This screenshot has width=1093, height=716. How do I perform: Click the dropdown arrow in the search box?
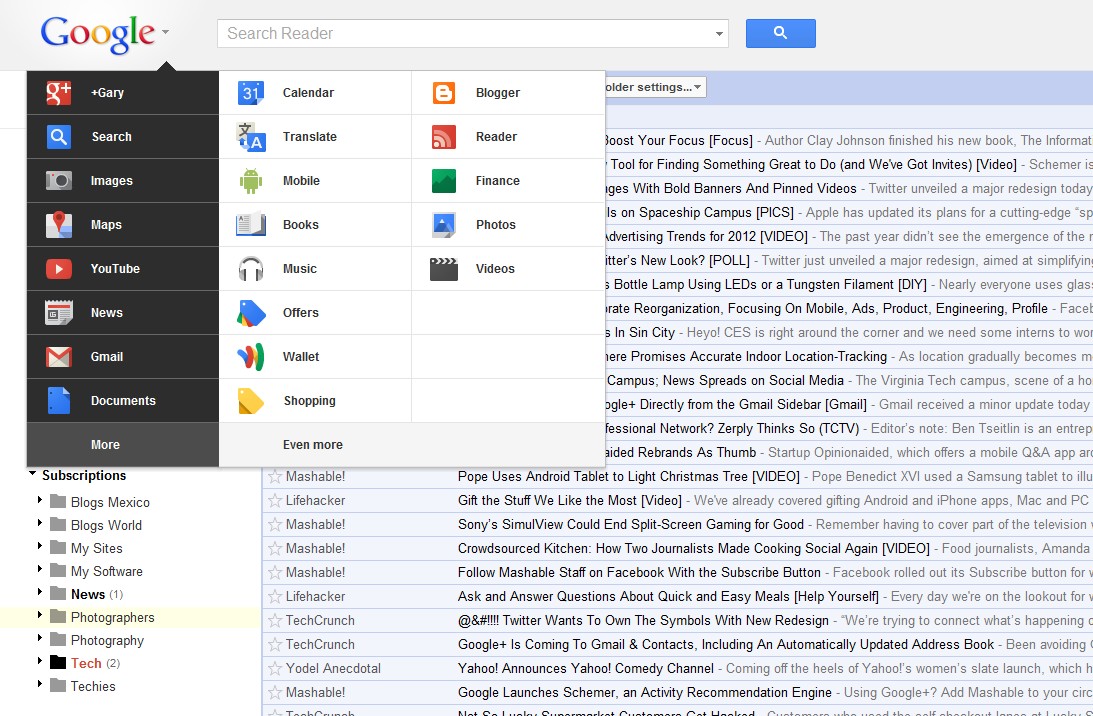(719, 34)
